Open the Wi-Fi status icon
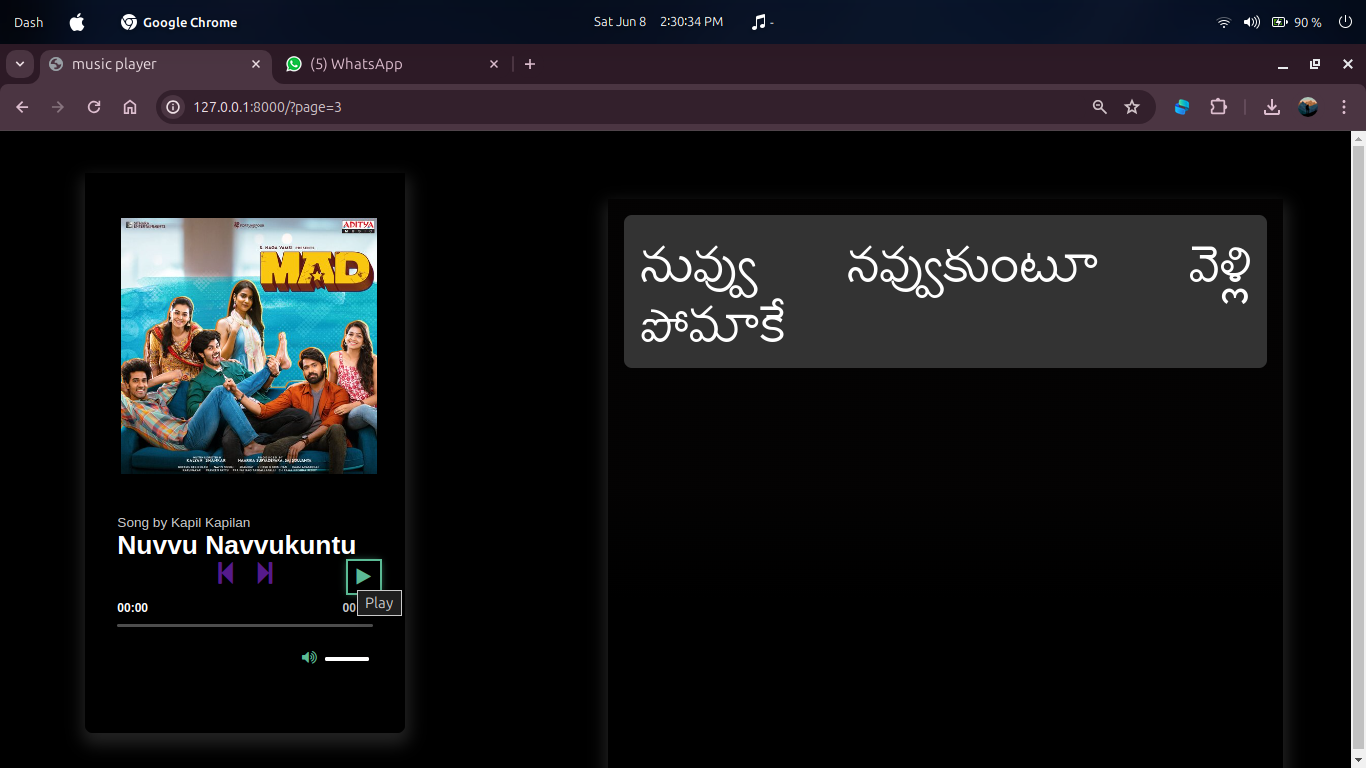The height and width of the screenshot is (768, 1366). click(1224, 22)
